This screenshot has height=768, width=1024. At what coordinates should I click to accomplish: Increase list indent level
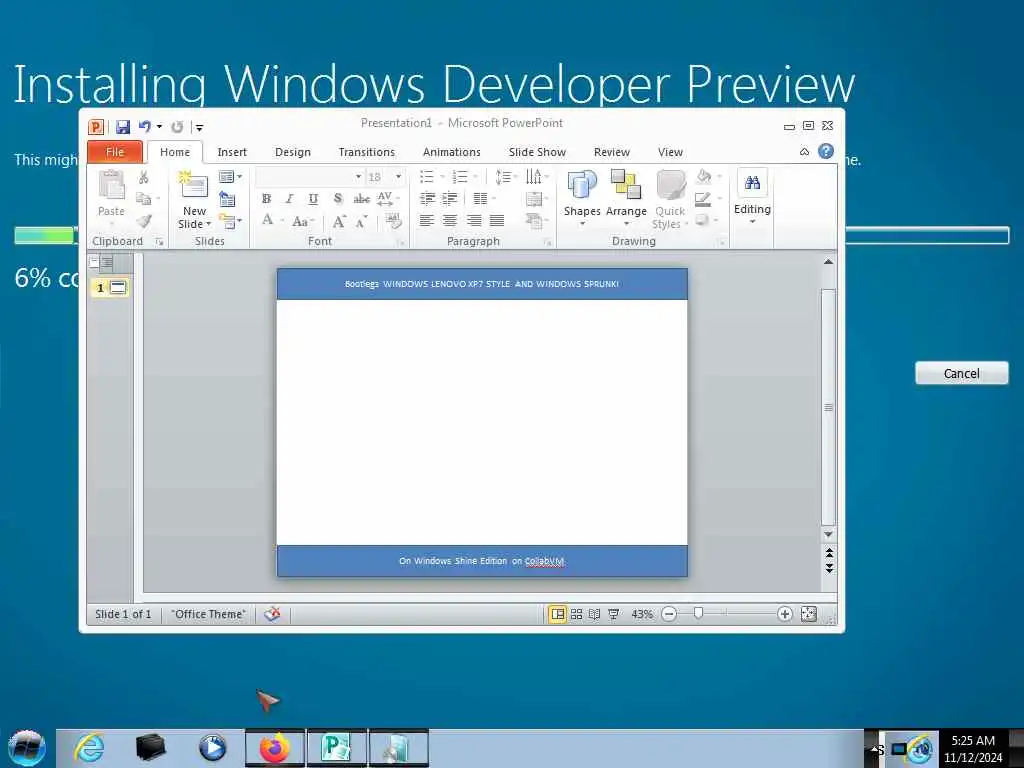(x=450, y=199)
